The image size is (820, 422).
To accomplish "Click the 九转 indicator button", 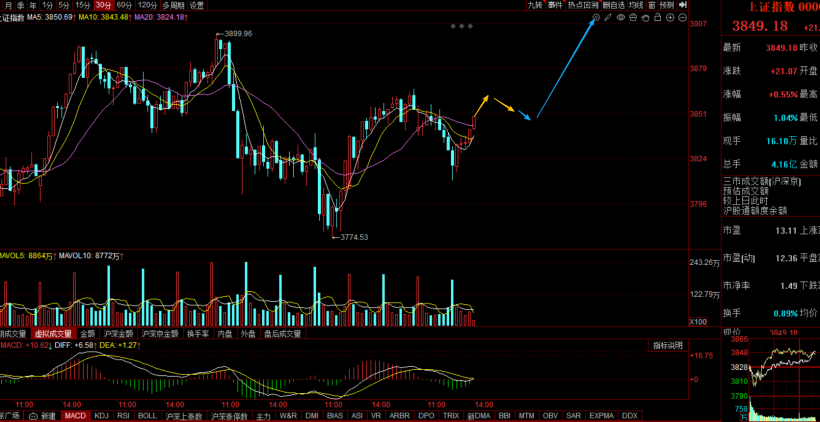I will [x=535, y=5].
